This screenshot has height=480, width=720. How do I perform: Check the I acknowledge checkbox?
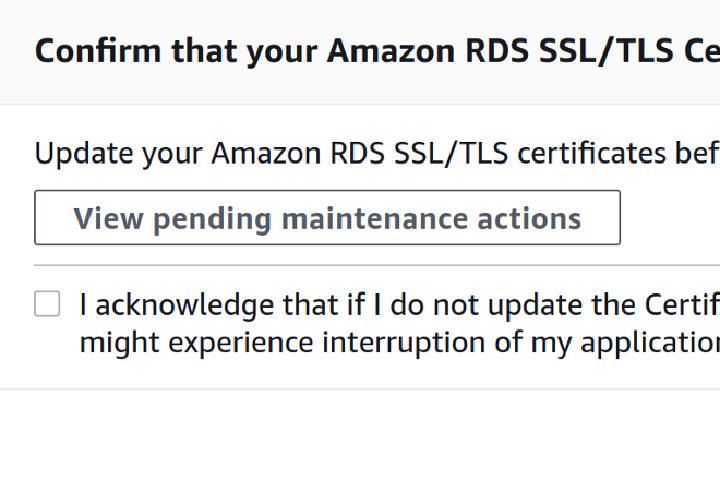(47, 304)
